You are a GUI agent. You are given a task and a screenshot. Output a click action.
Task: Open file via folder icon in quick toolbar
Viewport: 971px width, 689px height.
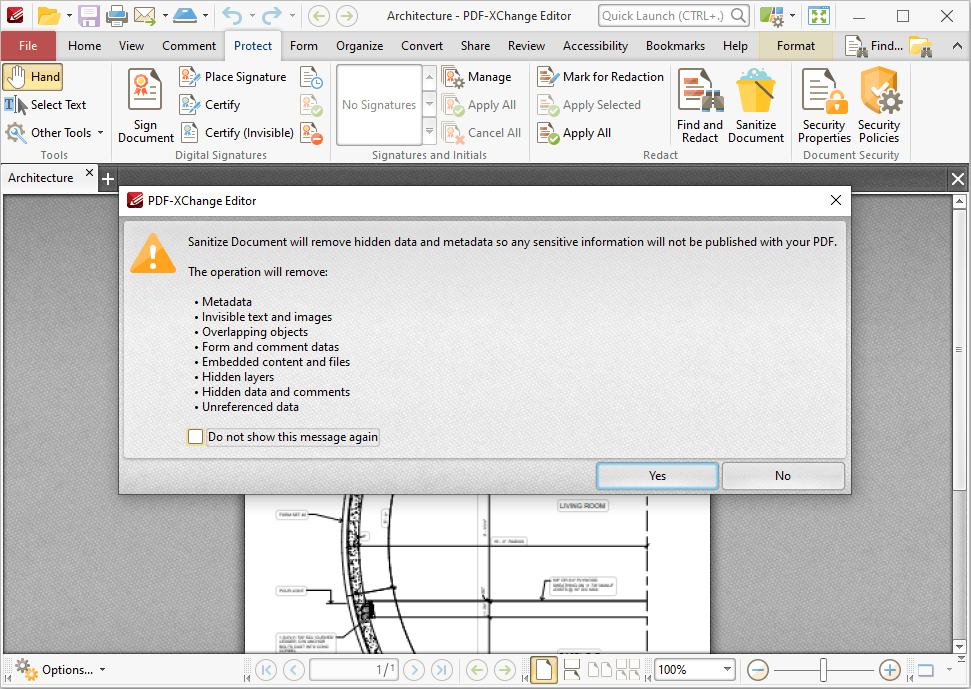tap(48, 15)
